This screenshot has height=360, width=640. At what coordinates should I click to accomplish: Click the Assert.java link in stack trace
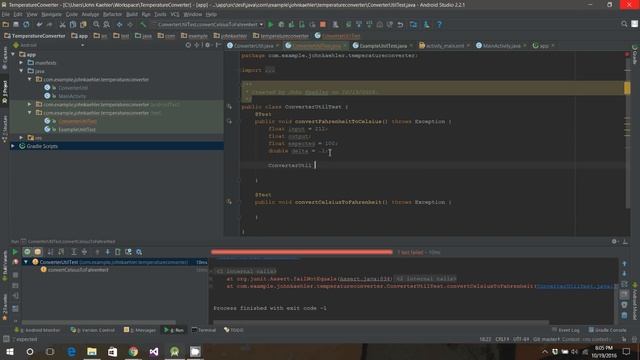365,279
